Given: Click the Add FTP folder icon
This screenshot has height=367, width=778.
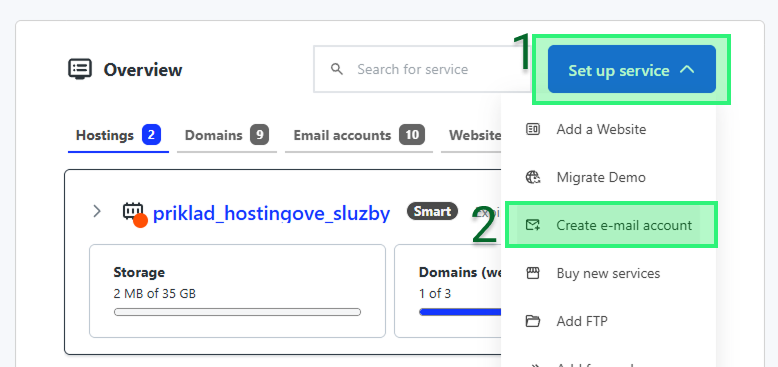Looking at the screenshot, I should [x=533, y=321].
